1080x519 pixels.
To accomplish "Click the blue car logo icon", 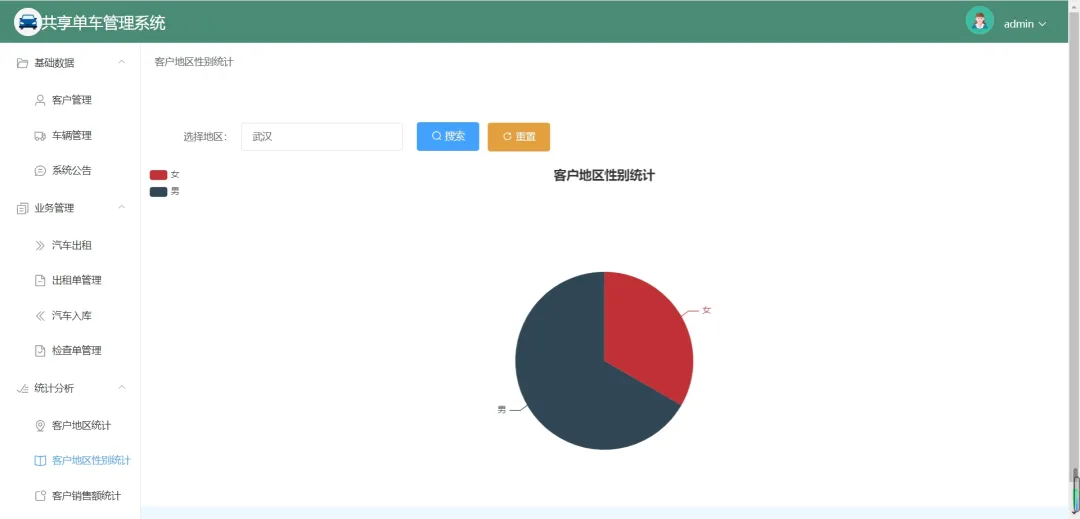I will [28, 23].
